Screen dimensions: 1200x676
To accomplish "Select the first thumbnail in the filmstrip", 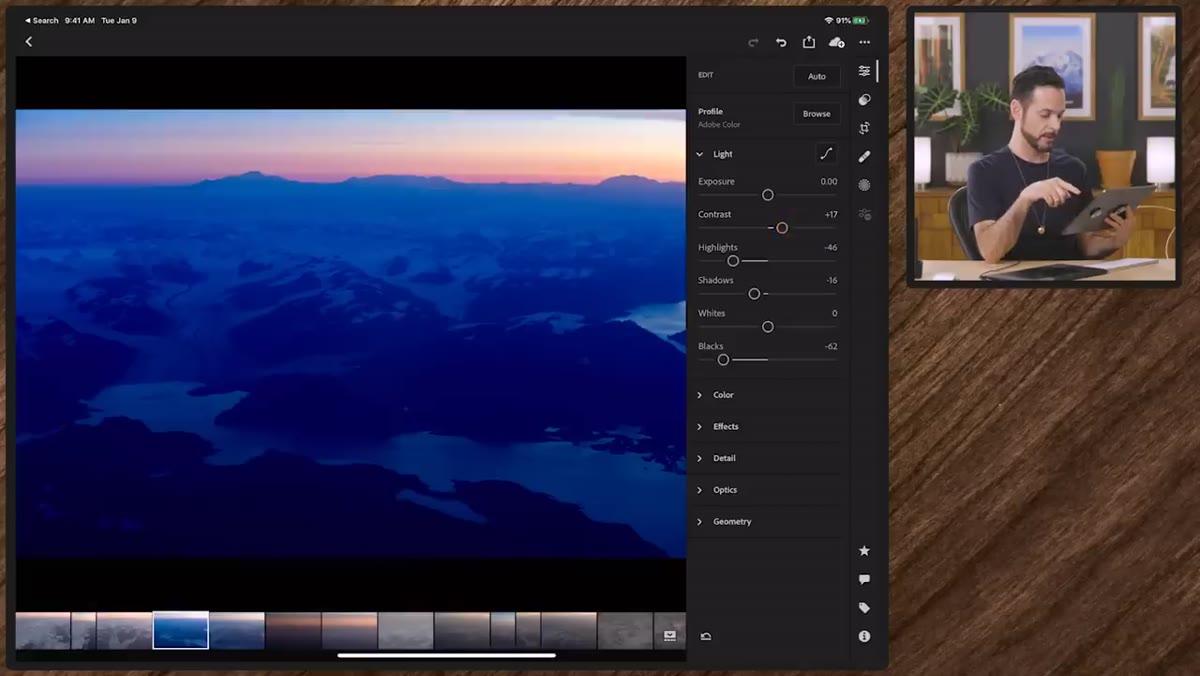I will 43,631.
